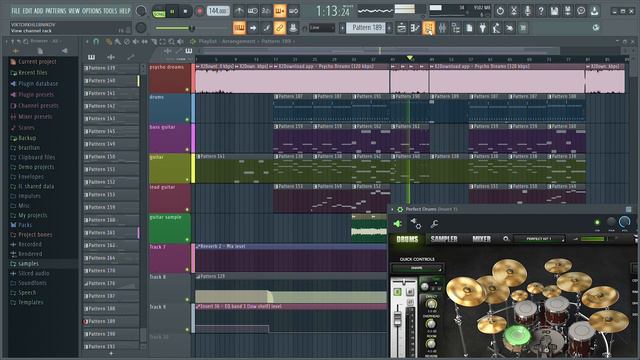Toggle the Playlist window button

[x=402, y=28]
